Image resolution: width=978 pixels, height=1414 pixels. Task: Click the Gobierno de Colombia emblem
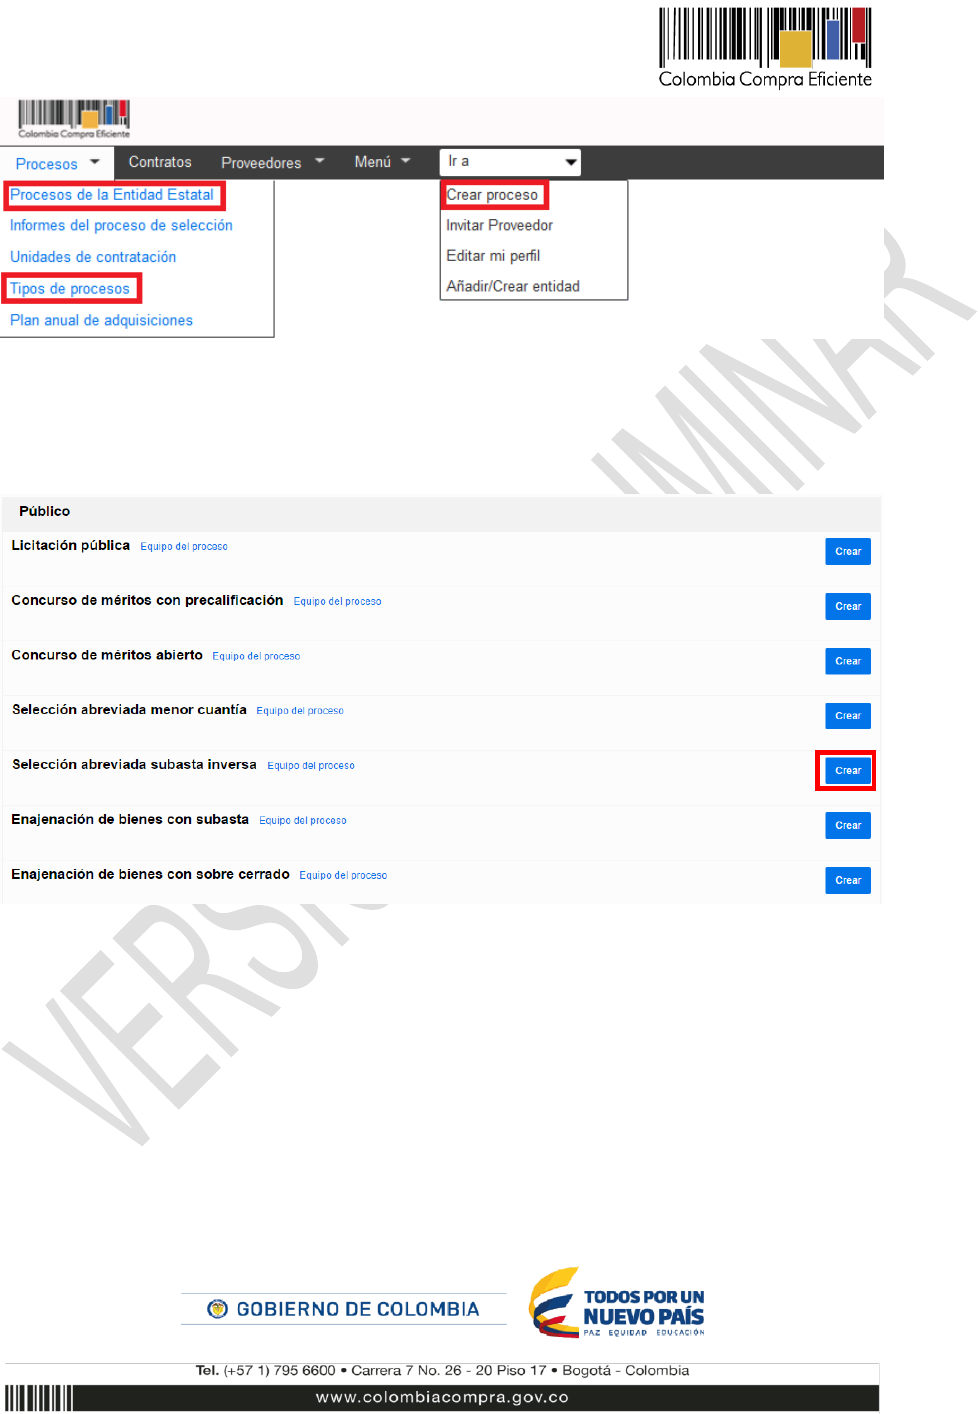(217, 1309)
